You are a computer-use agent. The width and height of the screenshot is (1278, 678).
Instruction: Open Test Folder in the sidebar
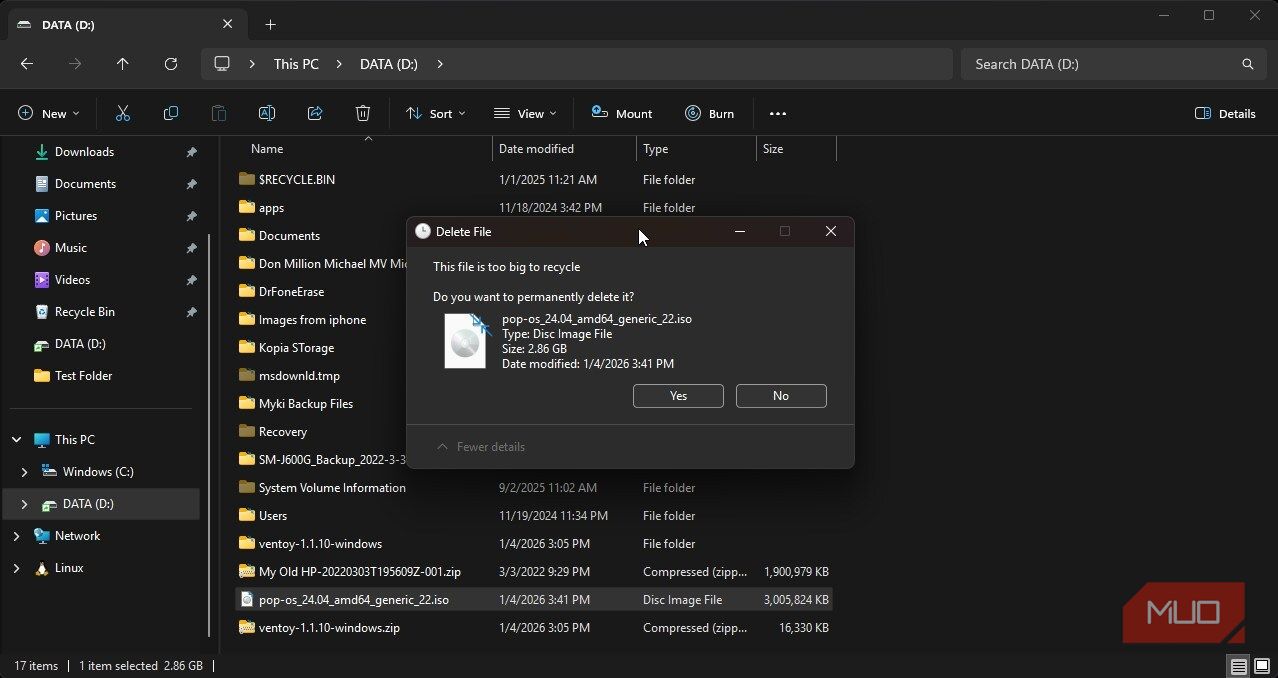point(83,376)
